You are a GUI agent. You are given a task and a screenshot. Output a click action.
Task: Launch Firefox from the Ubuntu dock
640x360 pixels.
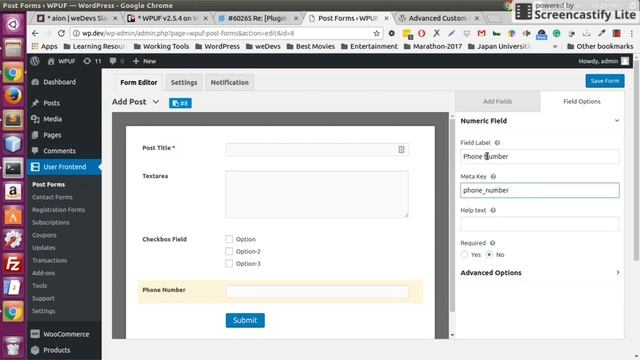point(13,96)
